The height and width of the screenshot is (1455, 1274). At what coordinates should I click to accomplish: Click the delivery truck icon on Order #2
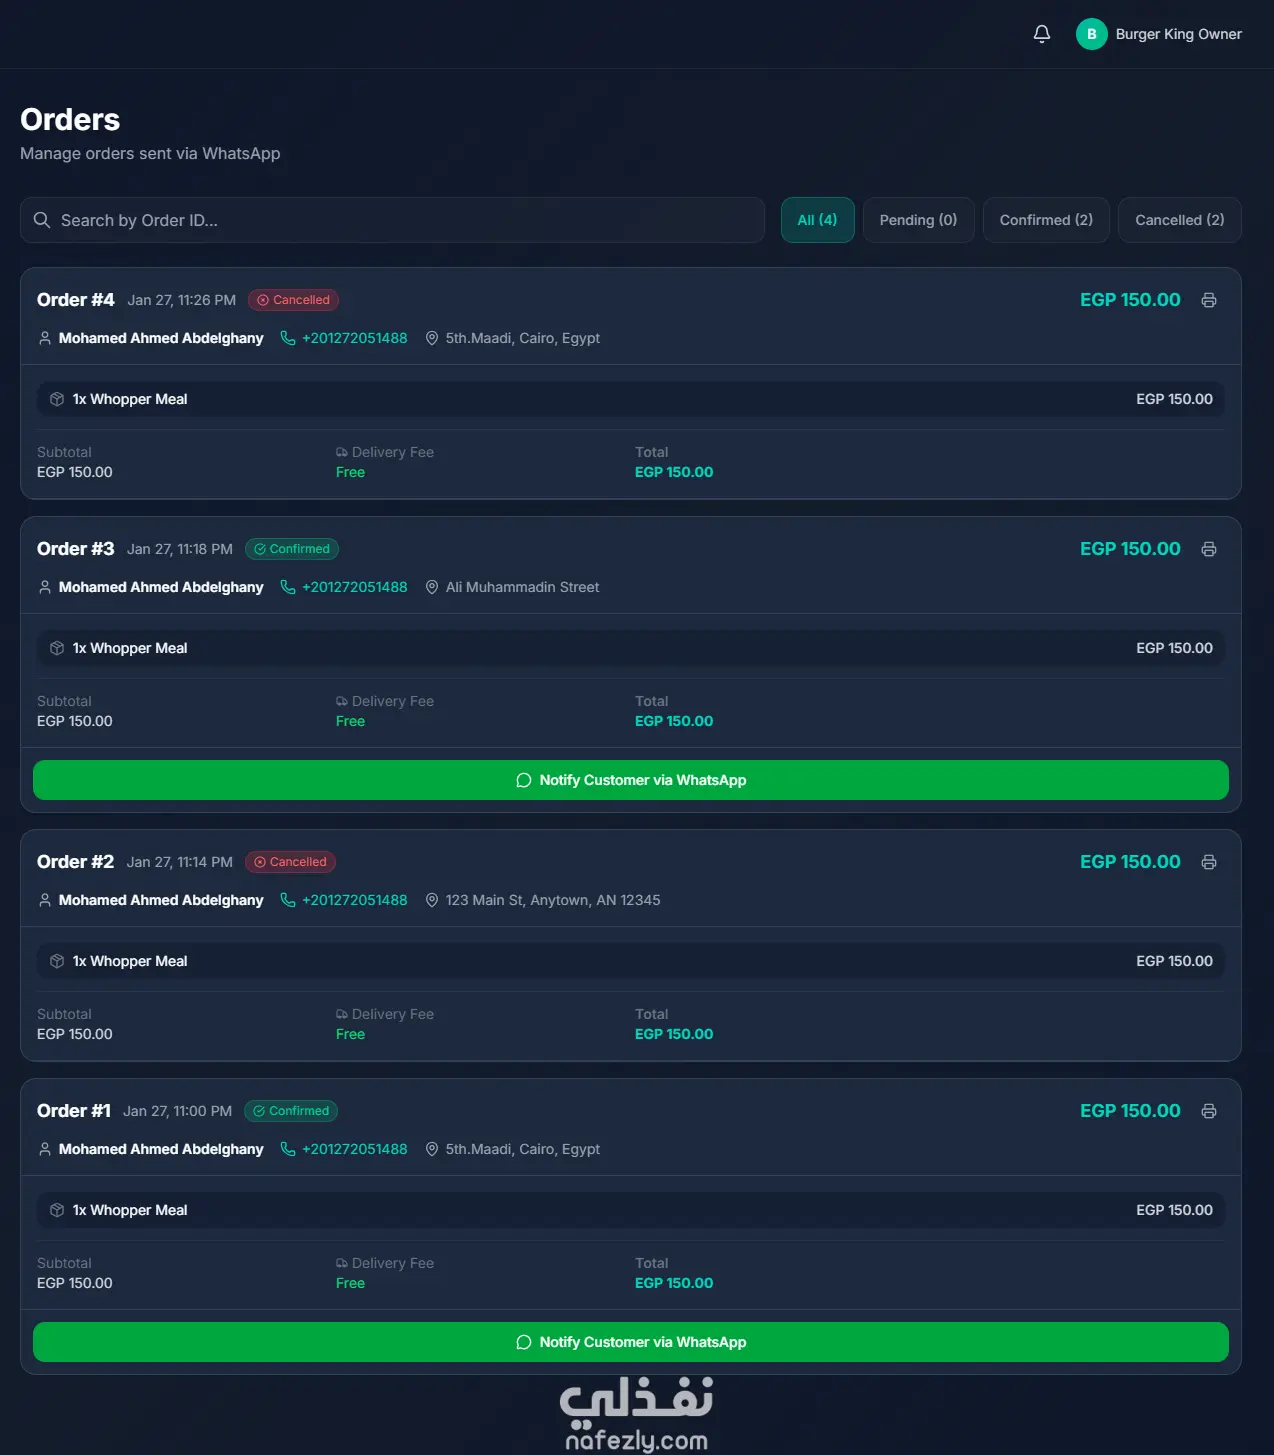coord(342,1014)
